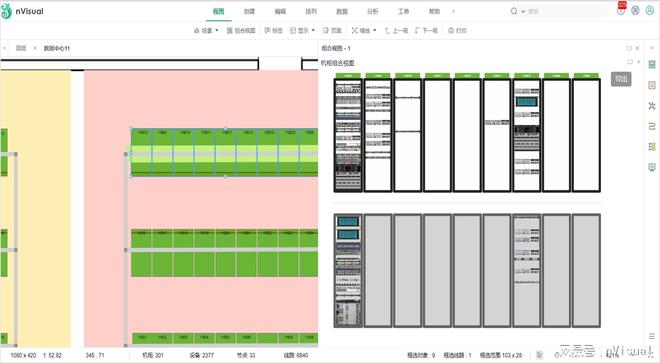
Task: Select the seventh rack in lower gray row
Action: pyautogui.click(x=527, y=271)
